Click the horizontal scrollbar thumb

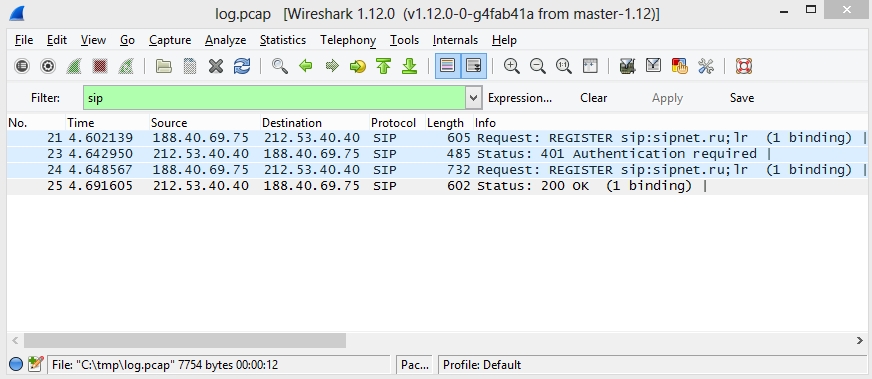185,340
